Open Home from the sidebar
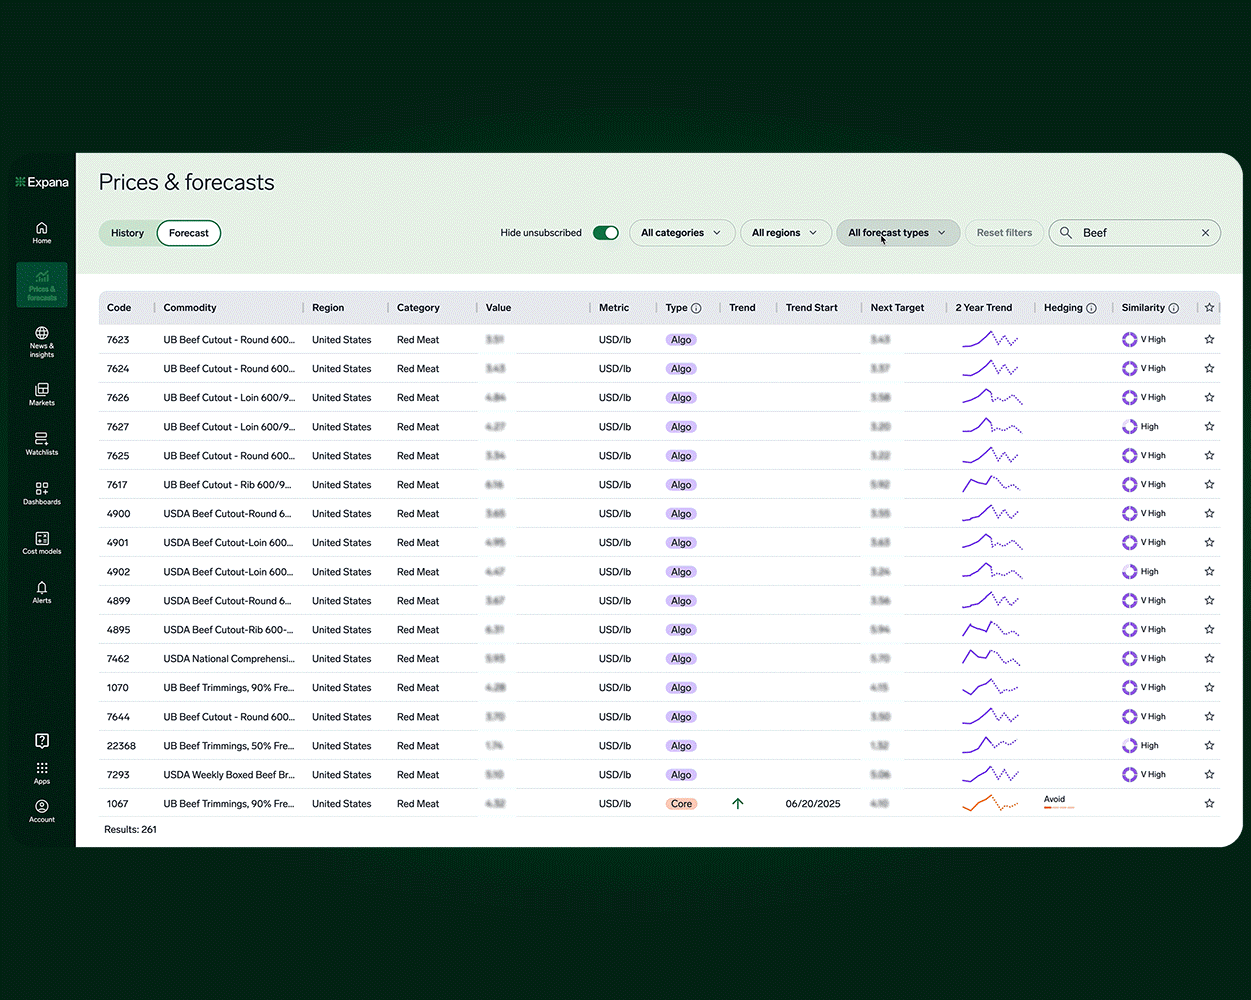 pyautogui.click(x=41, y=232)
